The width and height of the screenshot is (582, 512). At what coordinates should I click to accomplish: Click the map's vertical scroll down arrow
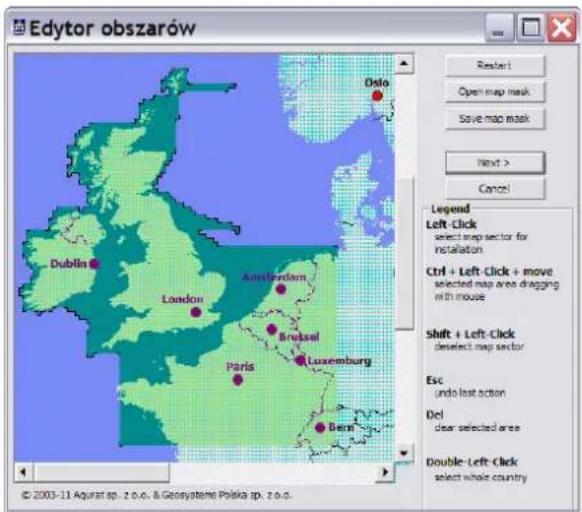tap(404, 453)
